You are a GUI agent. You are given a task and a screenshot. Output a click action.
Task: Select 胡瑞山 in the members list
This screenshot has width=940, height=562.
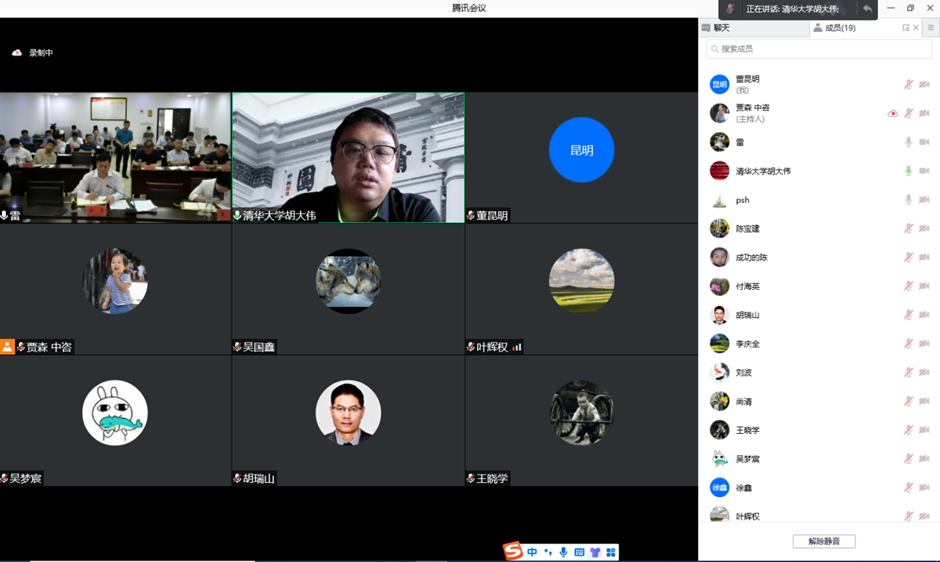click(x=748, y=315)
